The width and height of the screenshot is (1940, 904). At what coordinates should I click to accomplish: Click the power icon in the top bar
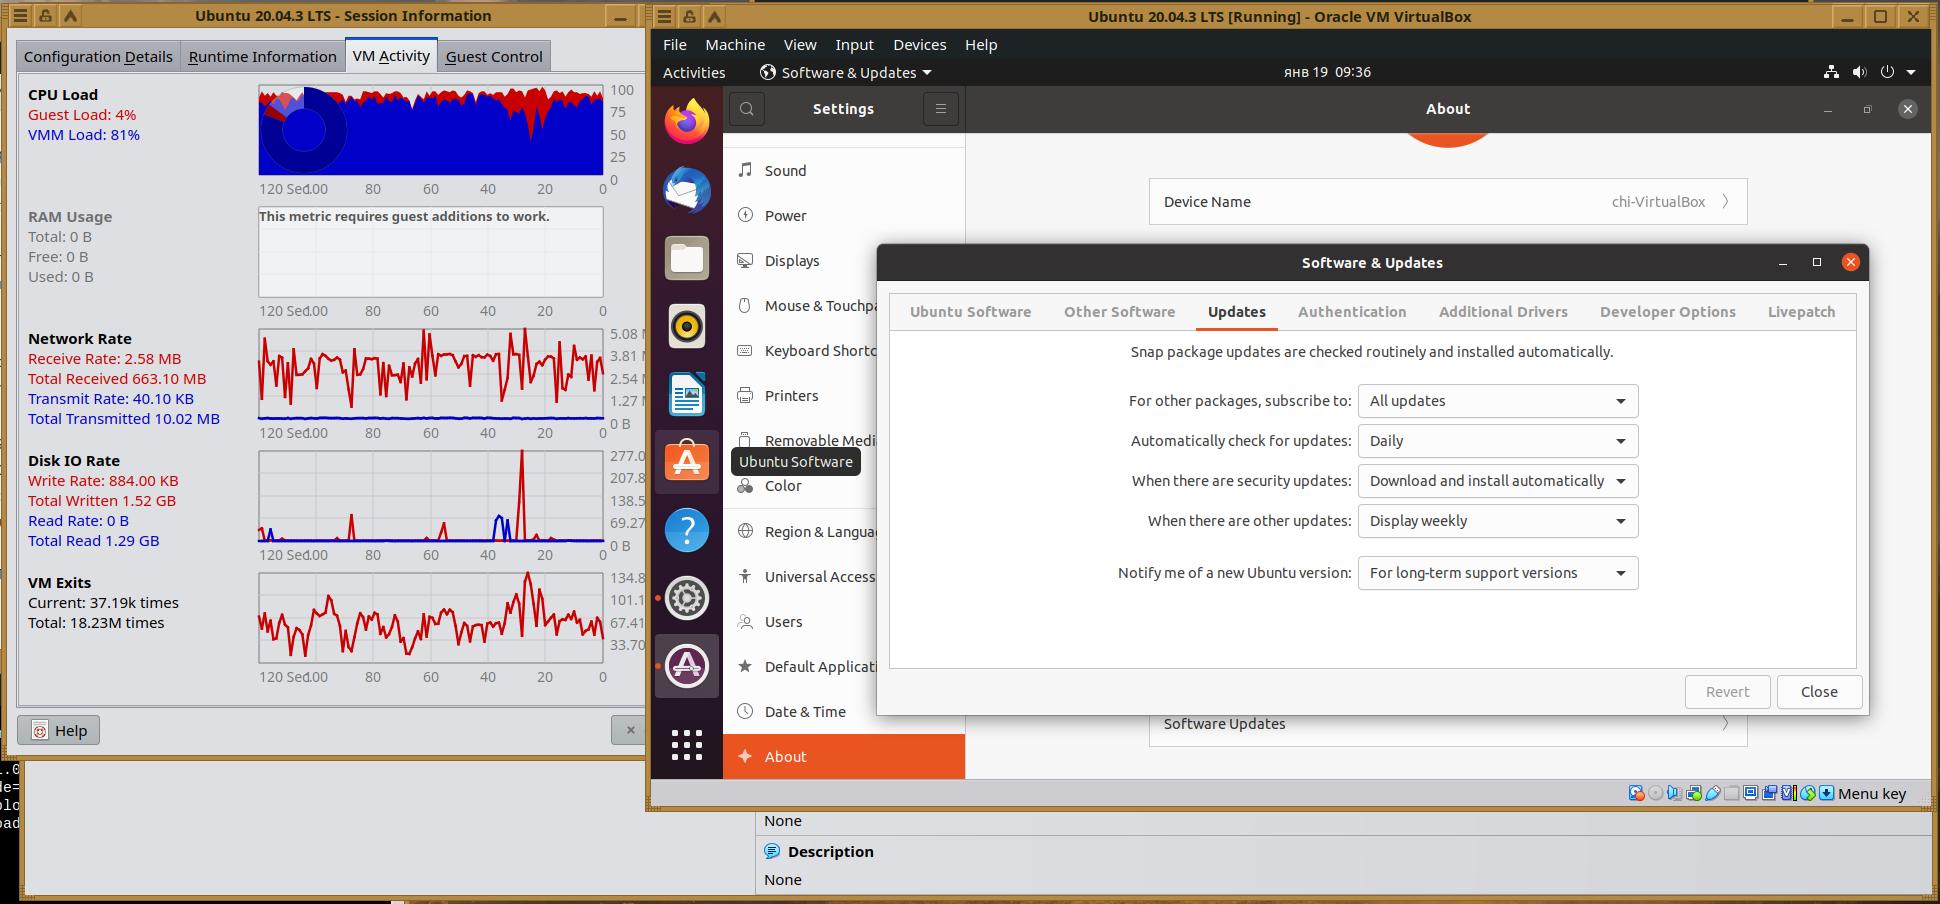pos(1887,72)
